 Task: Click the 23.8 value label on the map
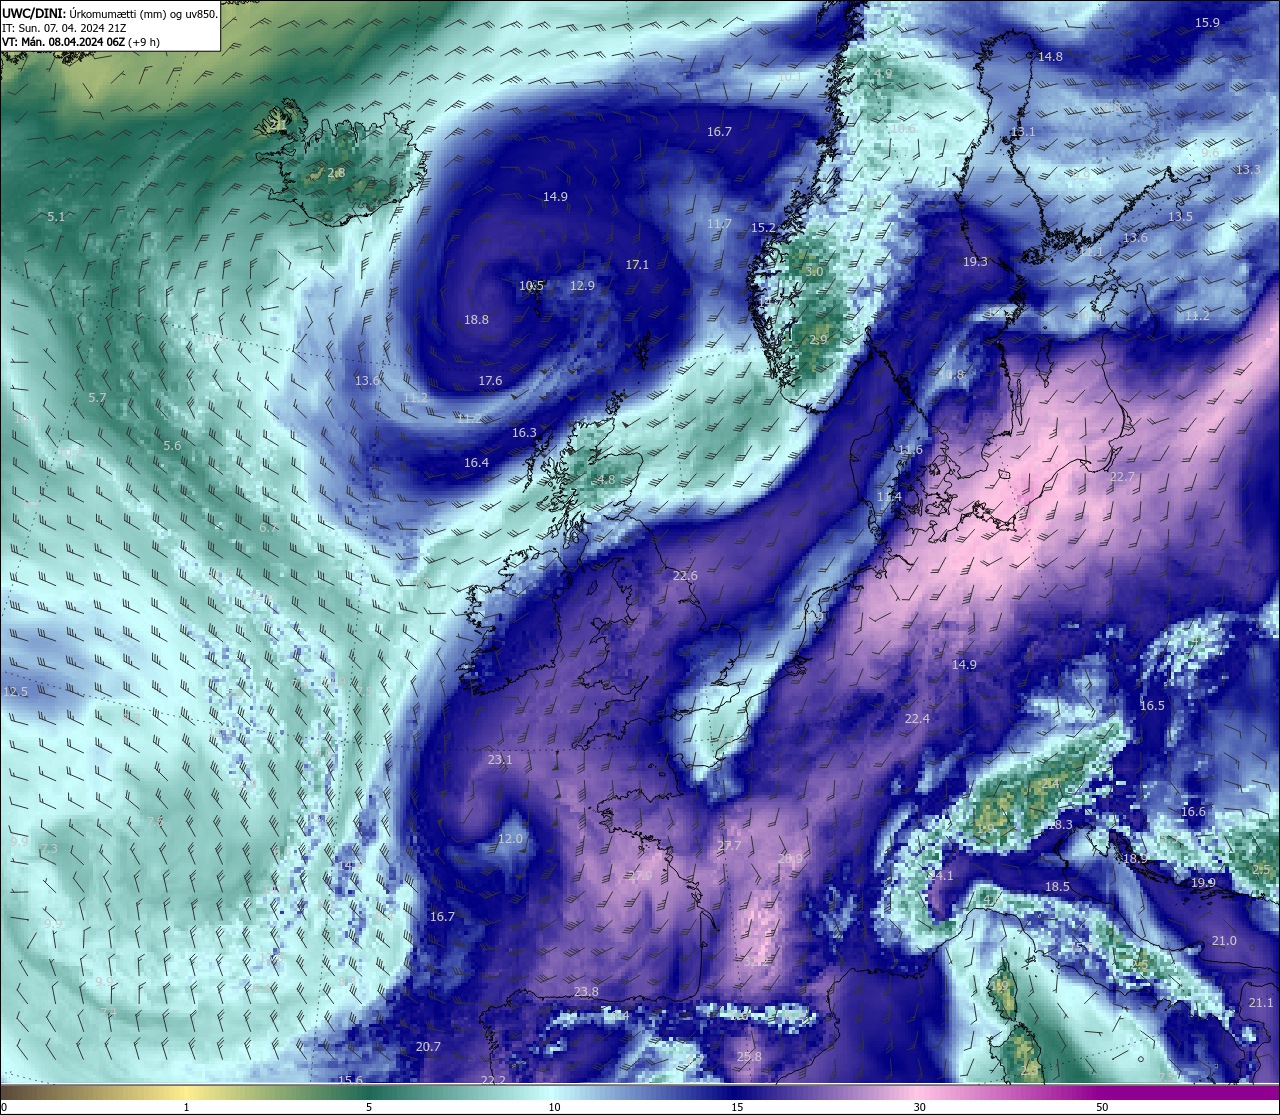[x=586, y=992]
